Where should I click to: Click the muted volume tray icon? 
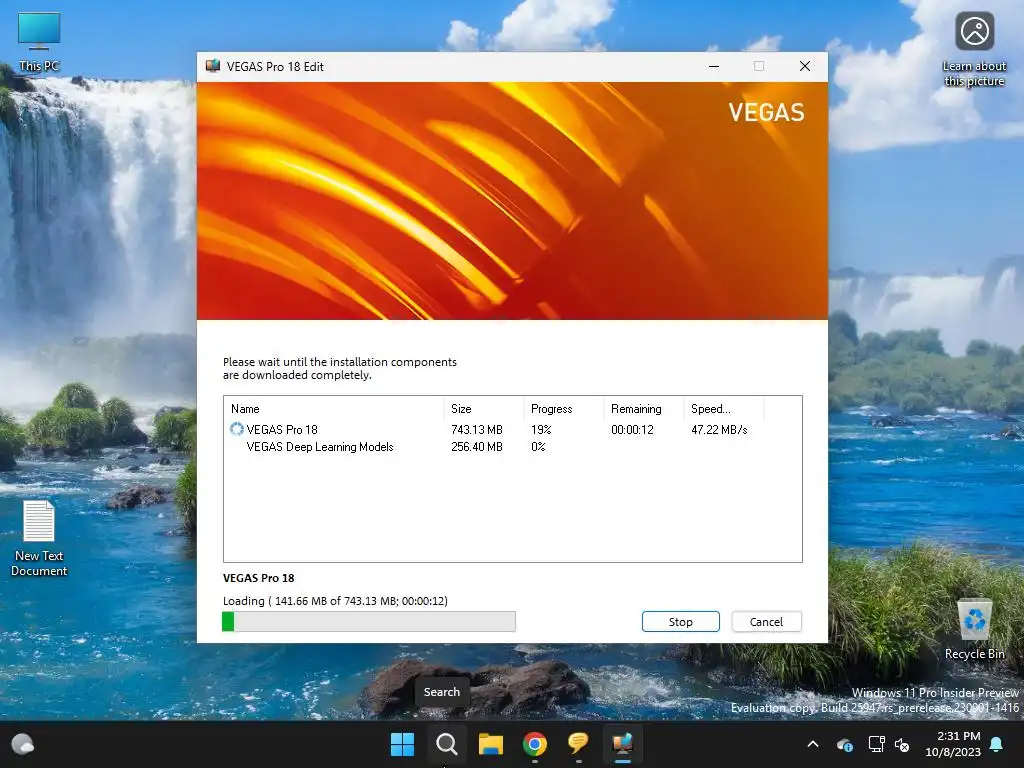point(902,744)
